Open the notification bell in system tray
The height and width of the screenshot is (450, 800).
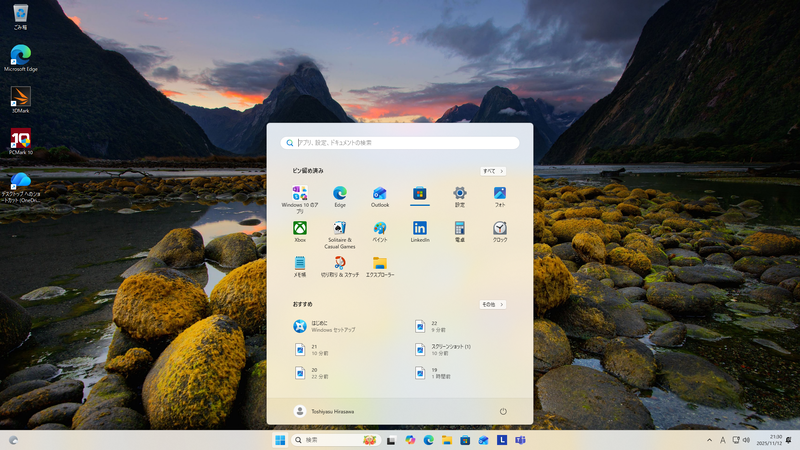point(789,440)
